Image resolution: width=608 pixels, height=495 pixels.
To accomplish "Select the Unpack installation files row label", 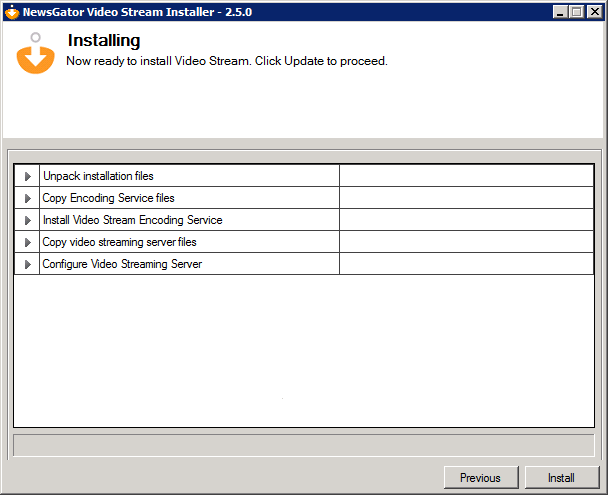I will [x=98, y=176].
